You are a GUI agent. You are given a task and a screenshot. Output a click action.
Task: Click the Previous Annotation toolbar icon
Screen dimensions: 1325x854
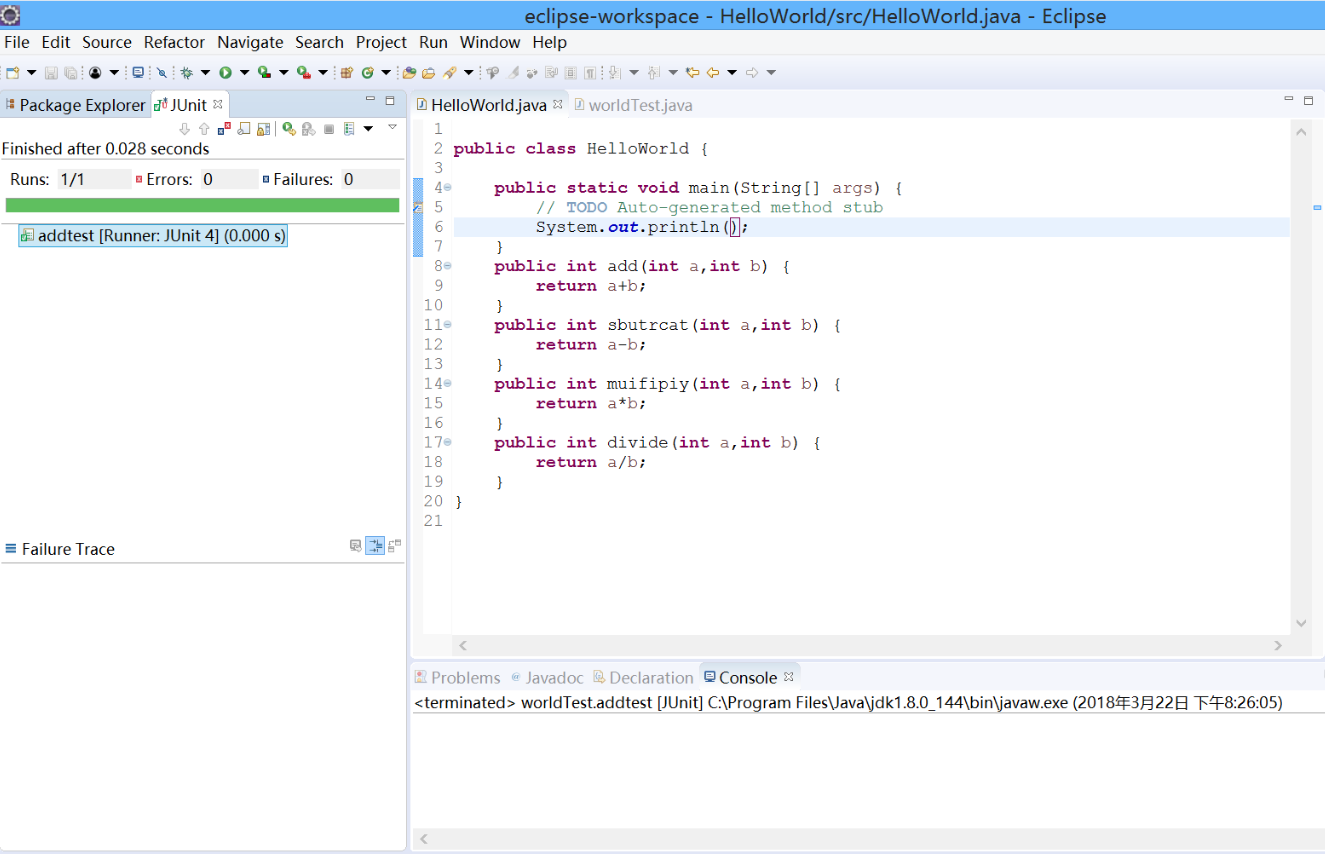653,72
